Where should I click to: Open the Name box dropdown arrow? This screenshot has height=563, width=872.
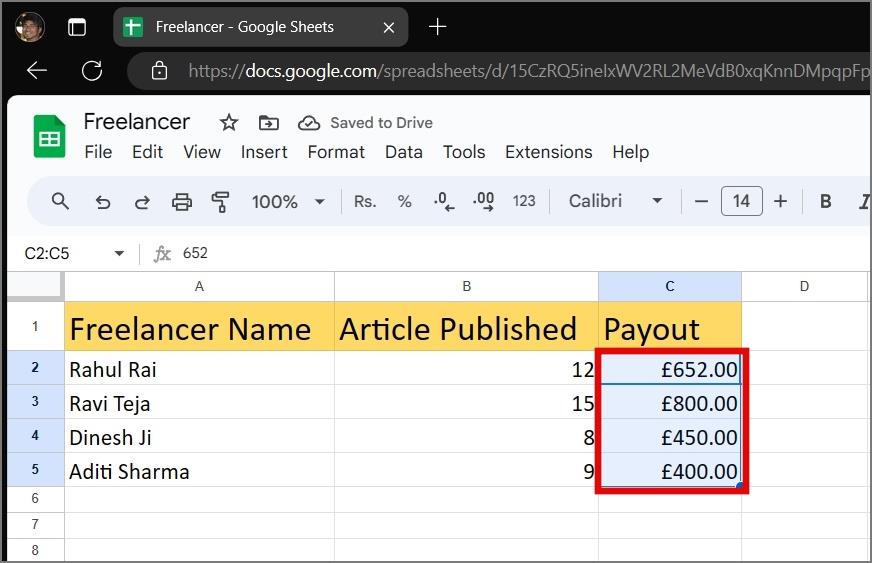coord(119,254)
